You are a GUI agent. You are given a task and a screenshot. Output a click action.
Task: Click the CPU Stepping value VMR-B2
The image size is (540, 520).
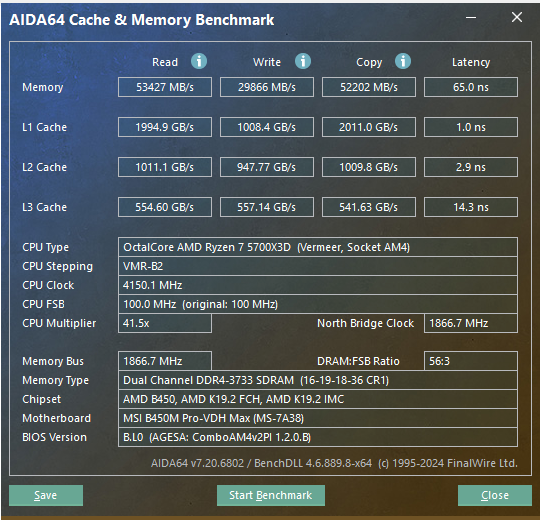tap(318, 266)
